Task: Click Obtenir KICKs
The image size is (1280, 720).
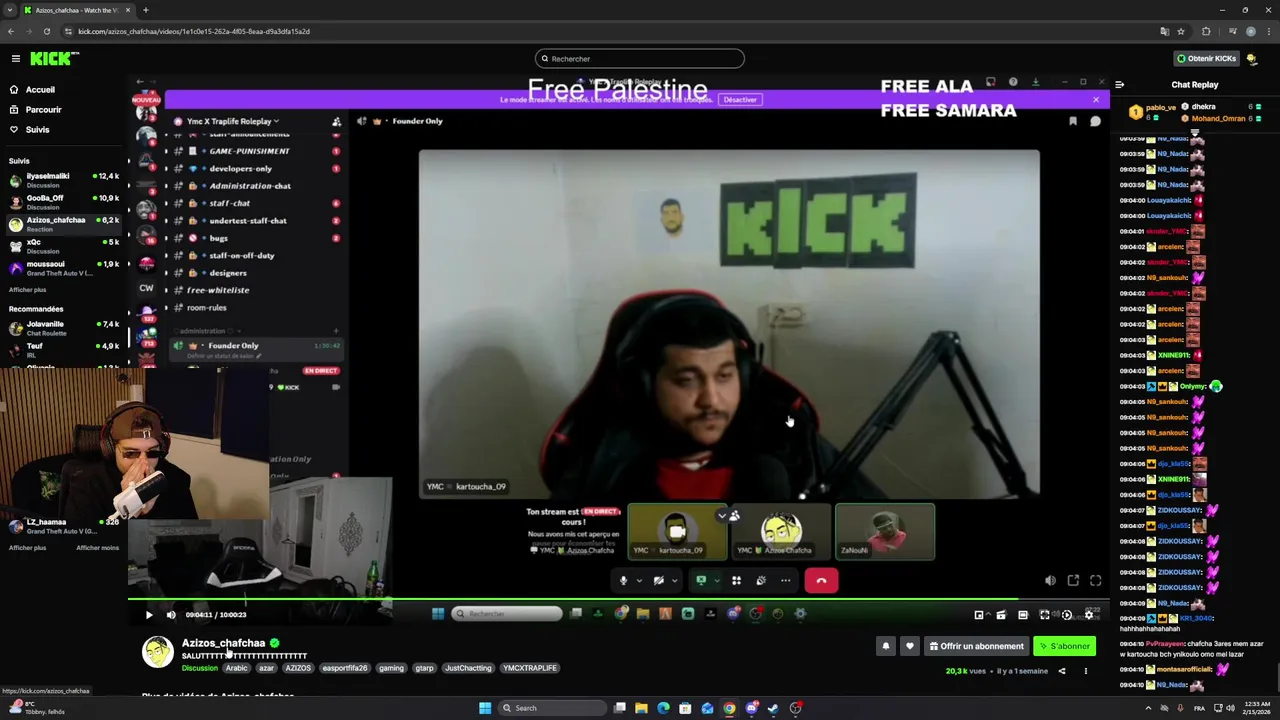Action: pos(1206,59)
